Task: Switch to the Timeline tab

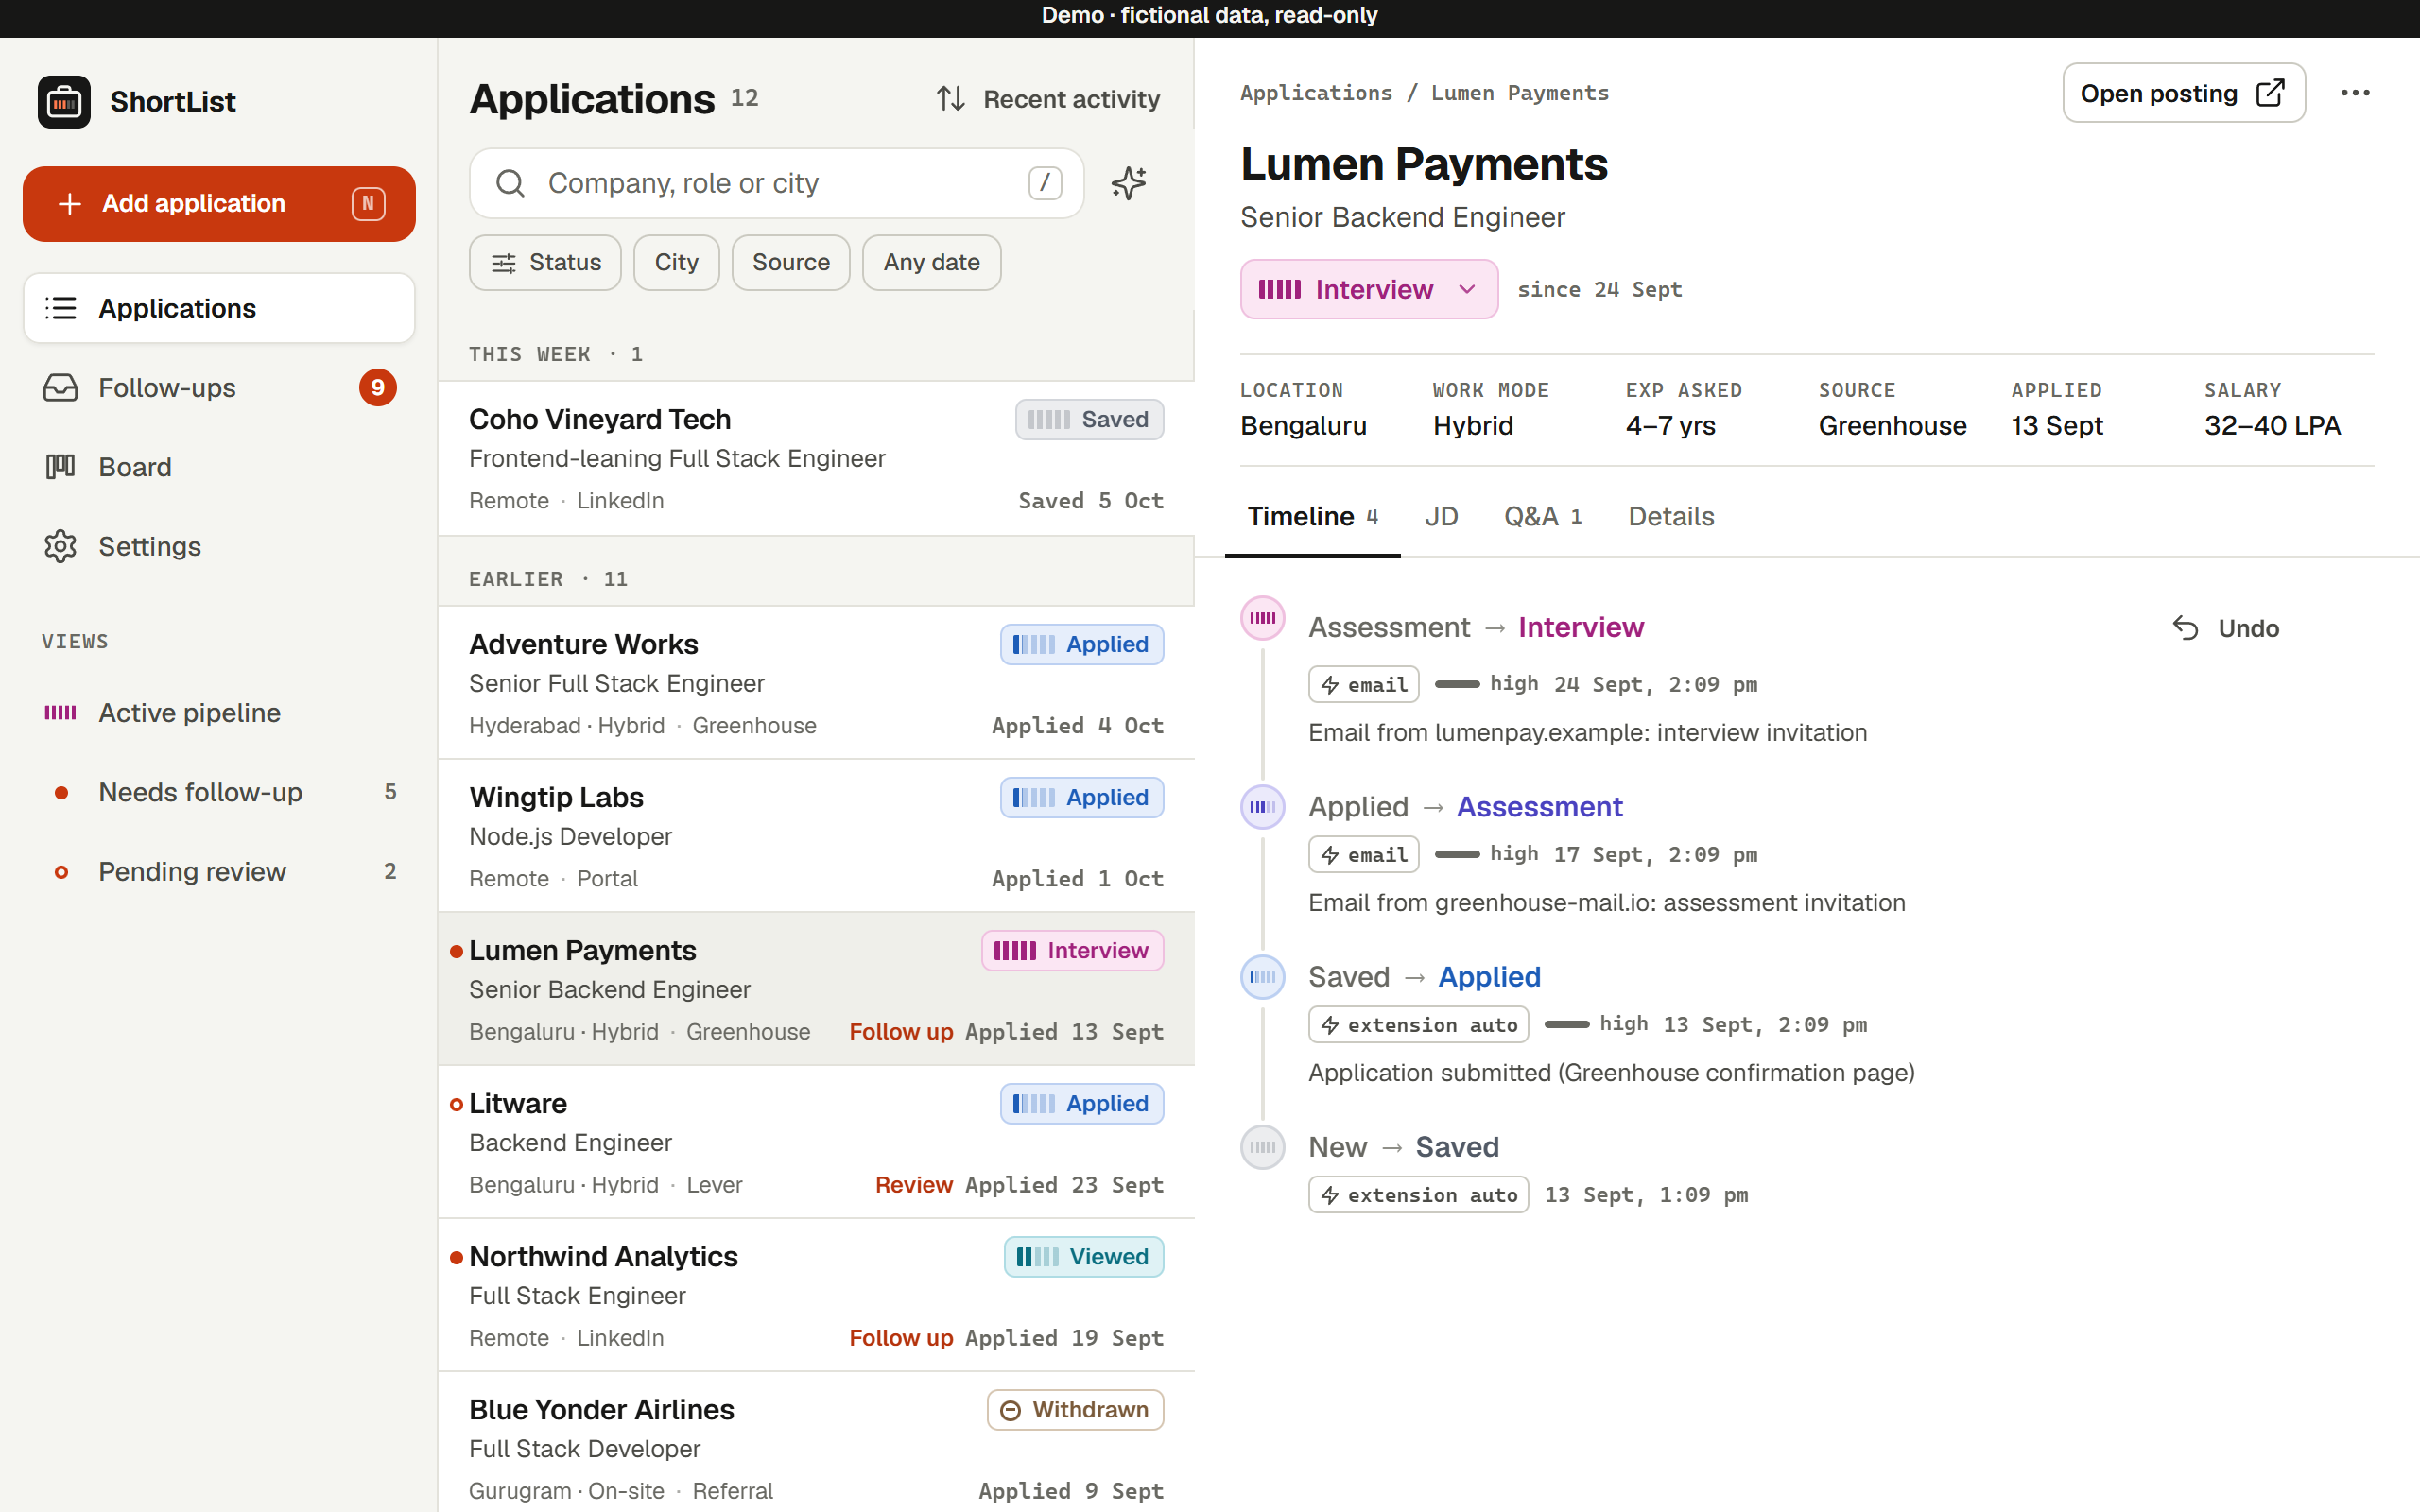Action: tap(1312, 516)
